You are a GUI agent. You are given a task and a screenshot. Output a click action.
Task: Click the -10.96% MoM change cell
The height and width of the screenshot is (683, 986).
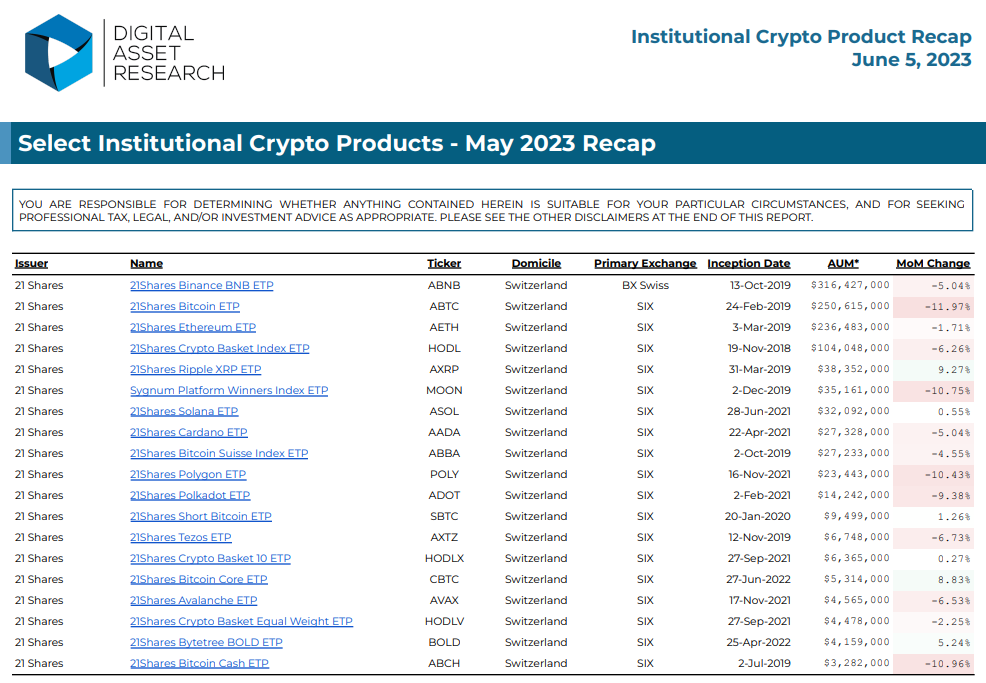933,664
